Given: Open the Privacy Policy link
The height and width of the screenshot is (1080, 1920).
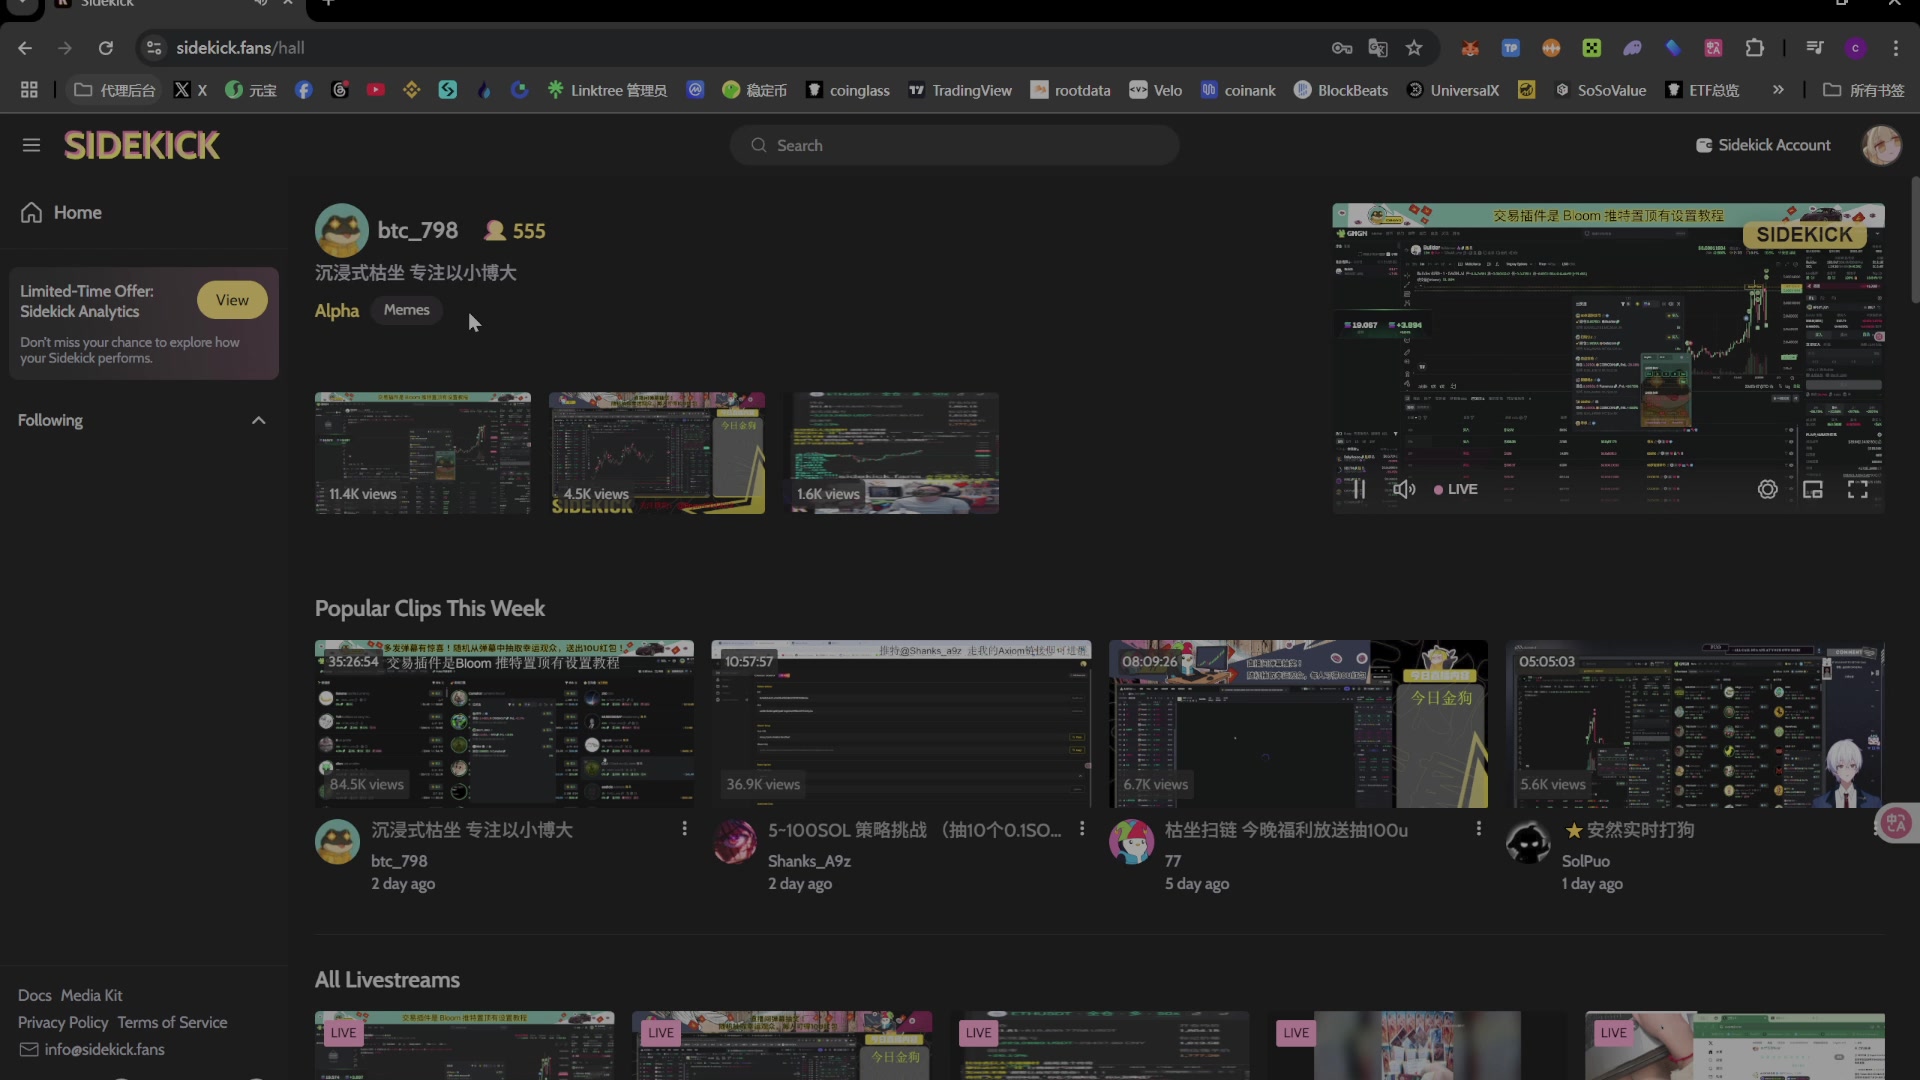Looking at the screenshot, I should point(63,1022).
